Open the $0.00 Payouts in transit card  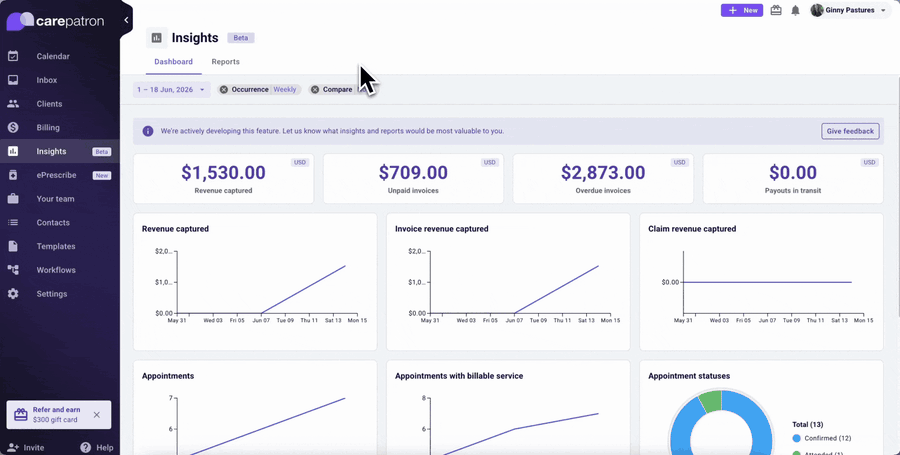point(793,178)
